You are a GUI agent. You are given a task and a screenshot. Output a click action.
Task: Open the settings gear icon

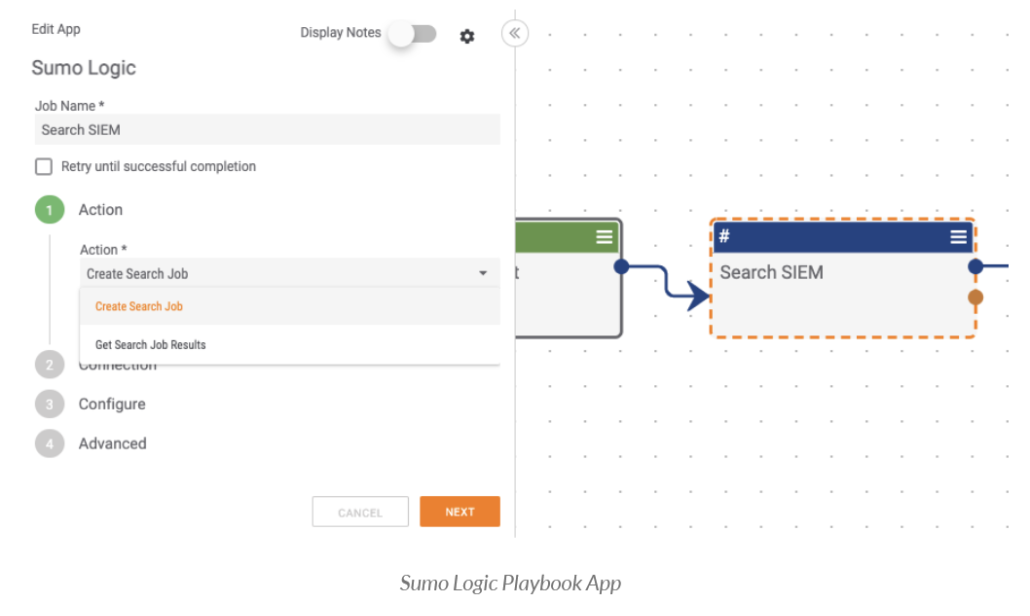(466, 36)
